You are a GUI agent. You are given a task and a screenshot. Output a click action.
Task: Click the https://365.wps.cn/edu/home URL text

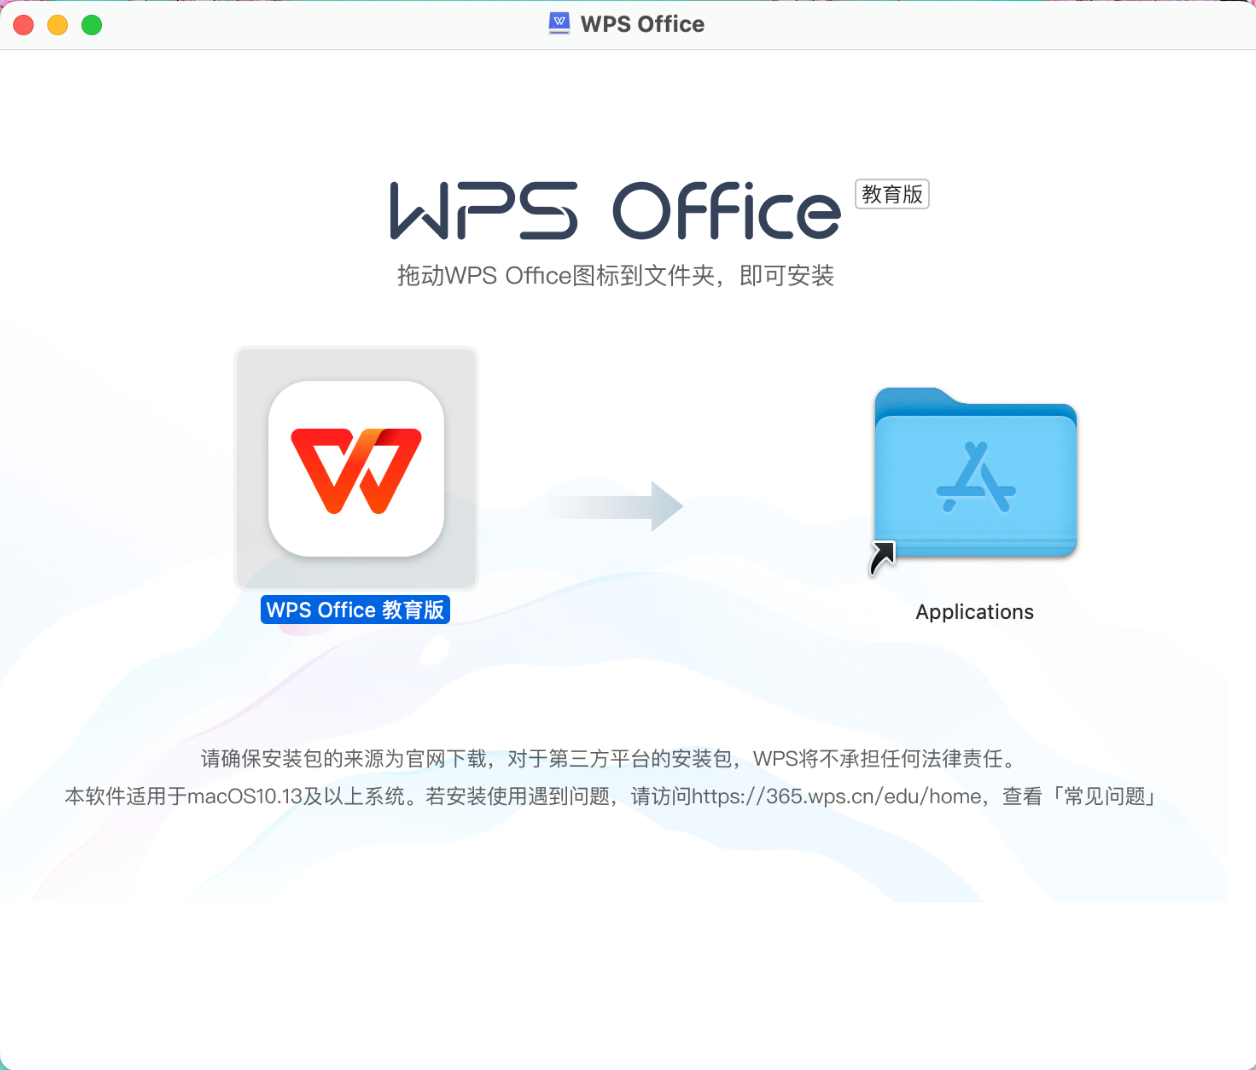tap(837, 796)
